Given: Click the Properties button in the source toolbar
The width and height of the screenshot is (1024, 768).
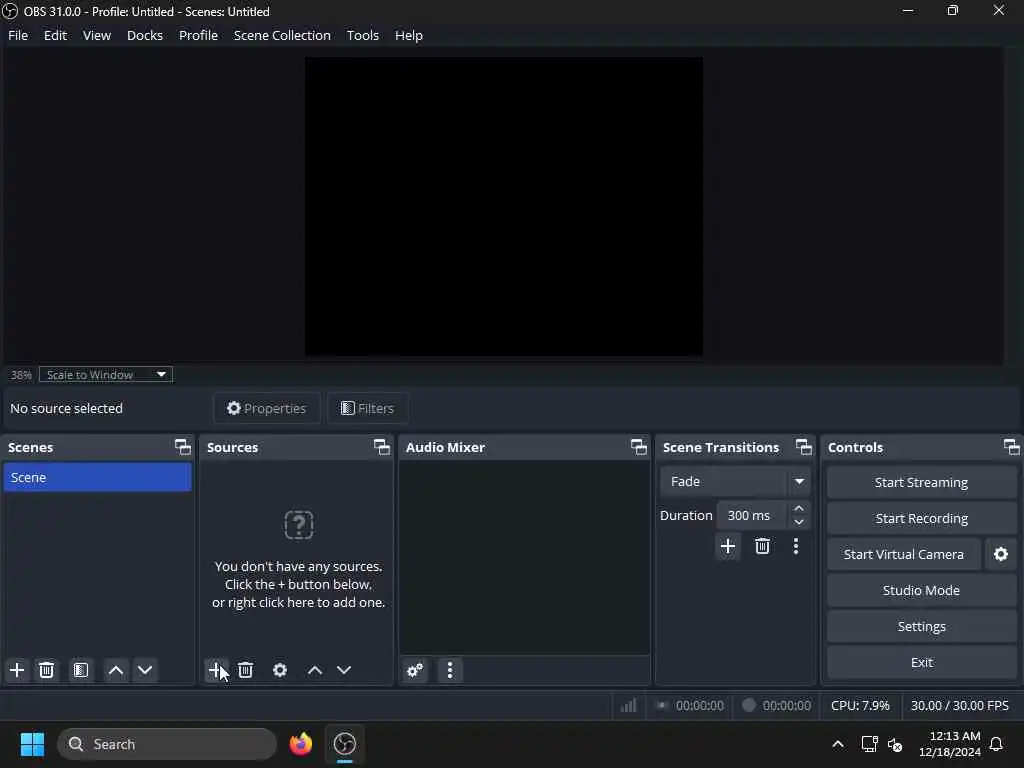Looking at the screenshot, I should [266, 408].
